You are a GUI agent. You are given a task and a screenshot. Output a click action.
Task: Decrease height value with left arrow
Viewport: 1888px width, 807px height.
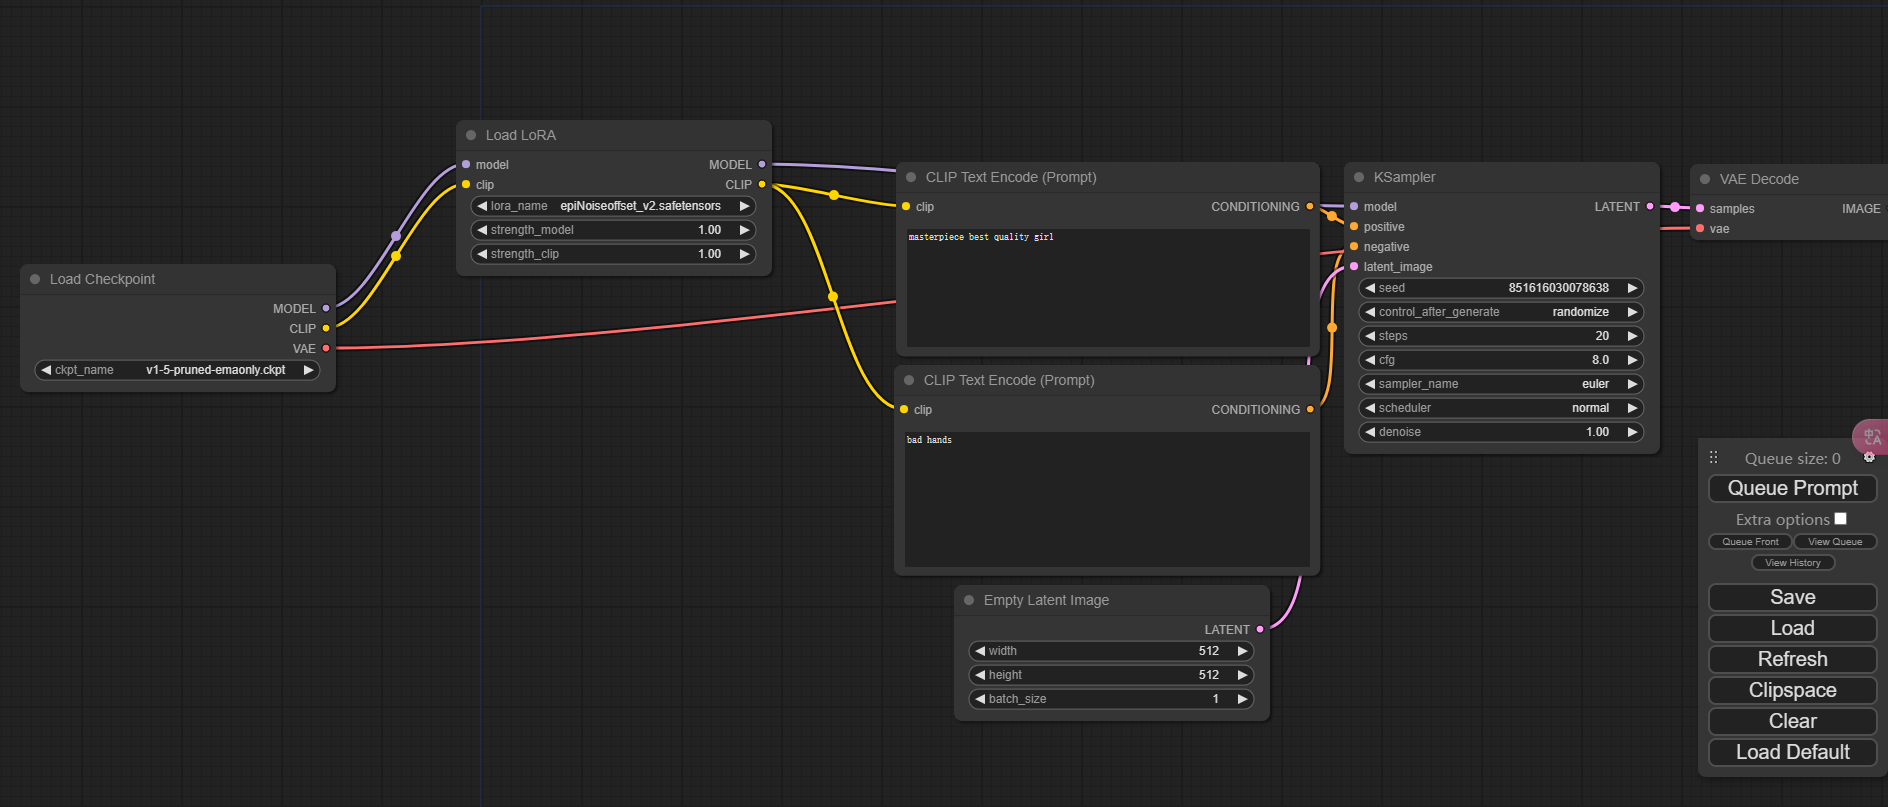(980, 675)
